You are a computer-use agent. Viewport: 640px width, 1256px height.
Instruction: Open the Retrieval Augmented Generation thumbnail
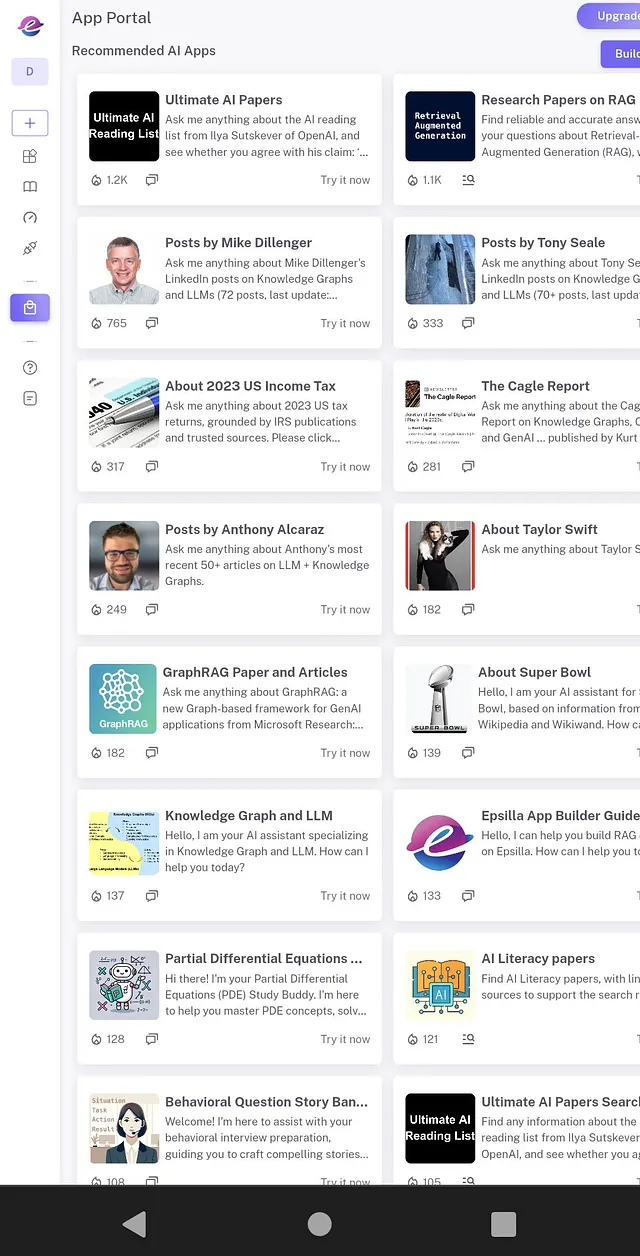(x=440, y=126)
